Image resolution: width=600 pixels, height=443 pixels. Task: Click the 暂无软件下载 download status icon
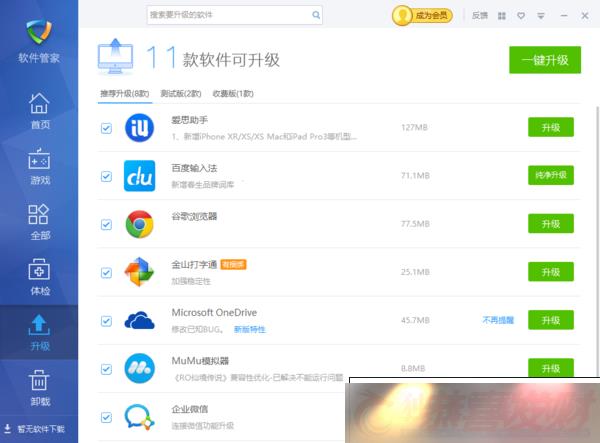pos(7,428)
